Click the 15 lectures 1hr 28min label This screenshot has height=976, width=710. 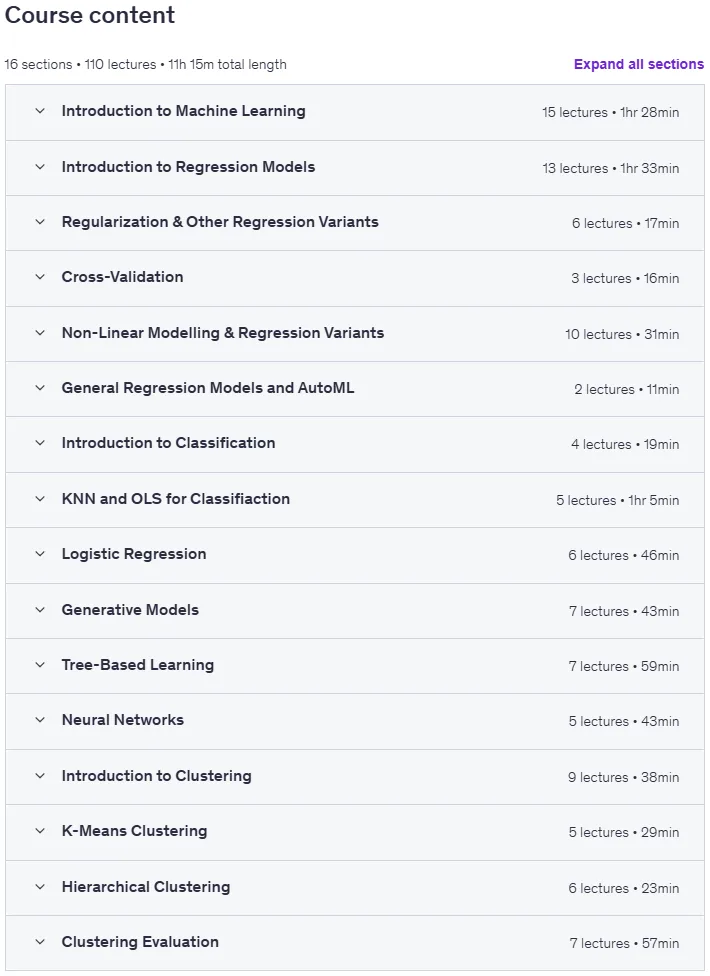point(610,113)
